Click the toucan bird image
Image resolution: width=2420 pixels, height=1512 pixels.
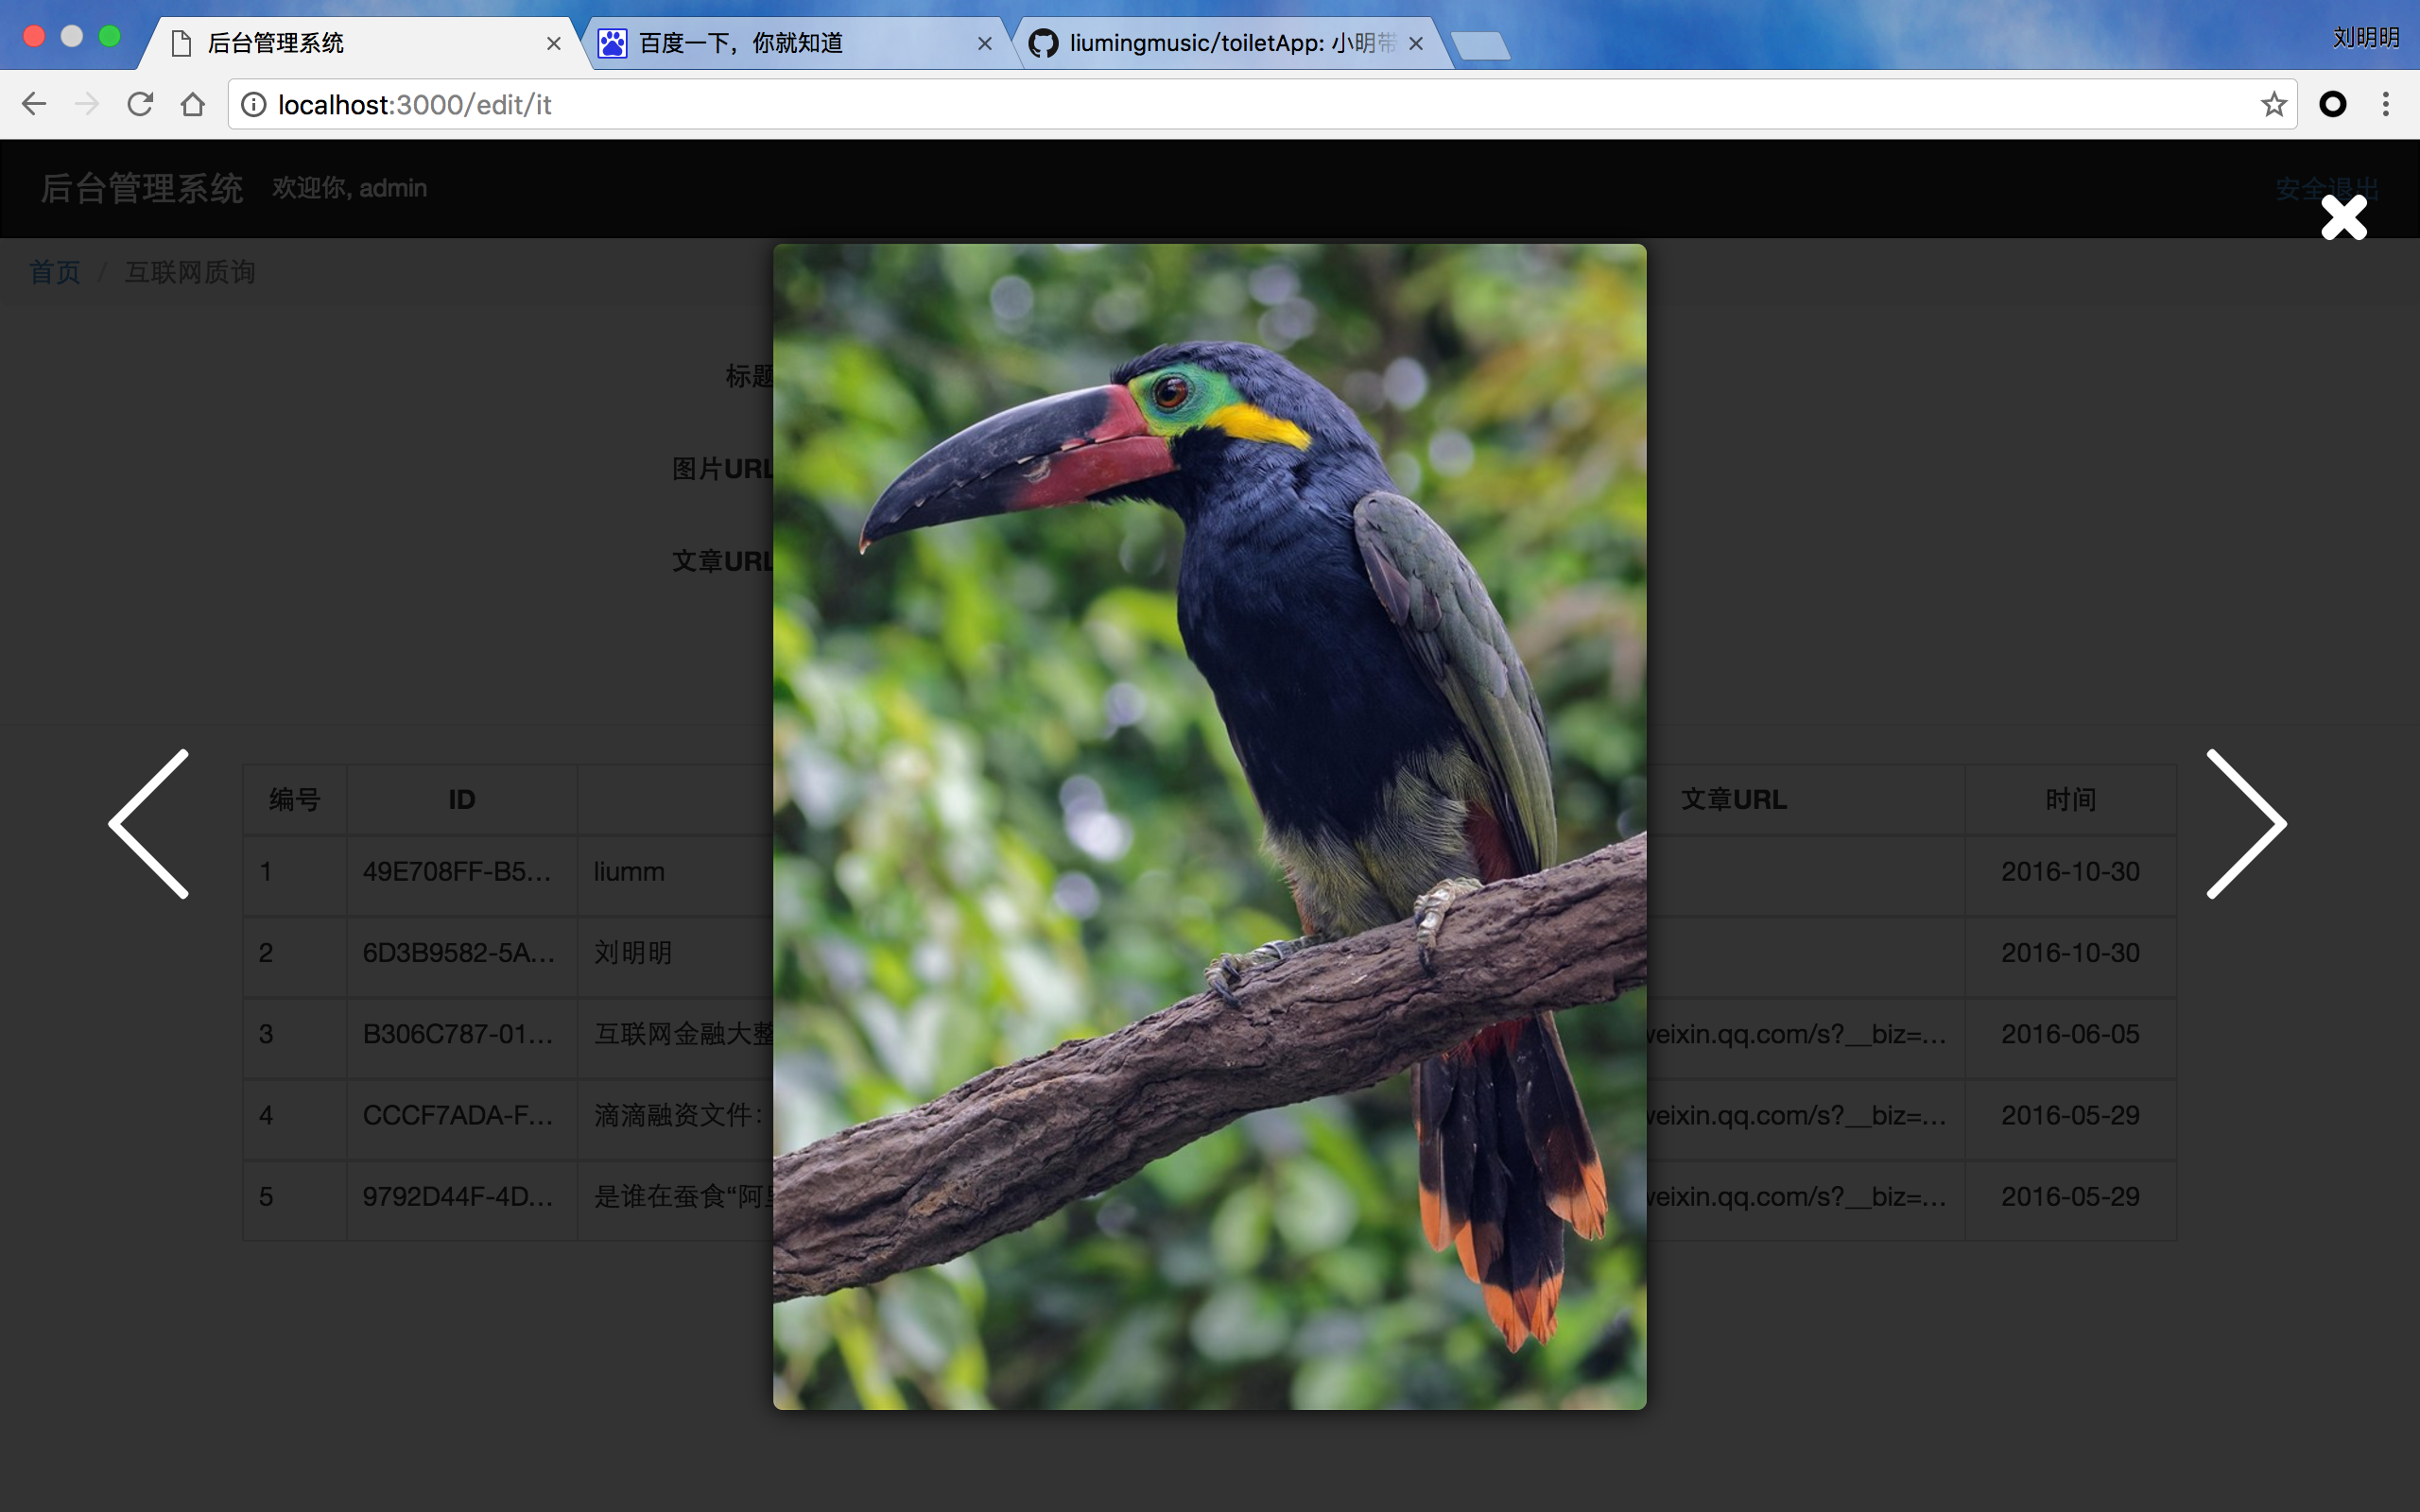(1209, 826)
